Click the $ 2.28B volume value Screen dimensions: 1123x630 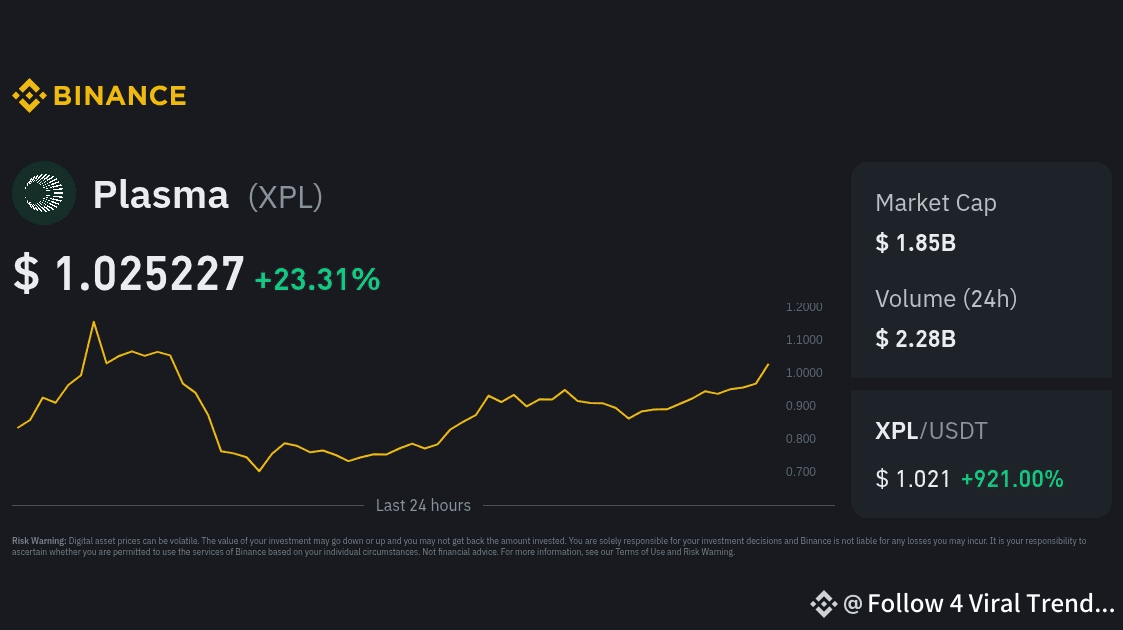[x=915, y=339]
